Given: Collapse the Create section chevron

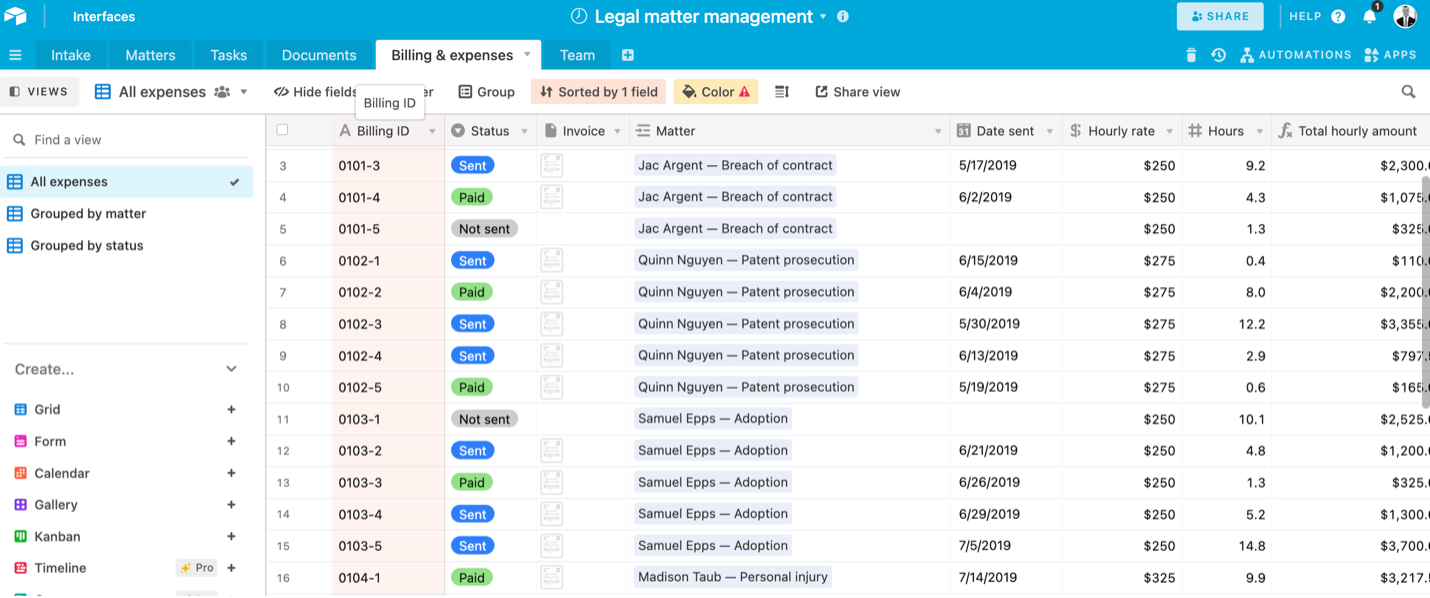Looking at the screenshot, I should (x=231, y=369).
